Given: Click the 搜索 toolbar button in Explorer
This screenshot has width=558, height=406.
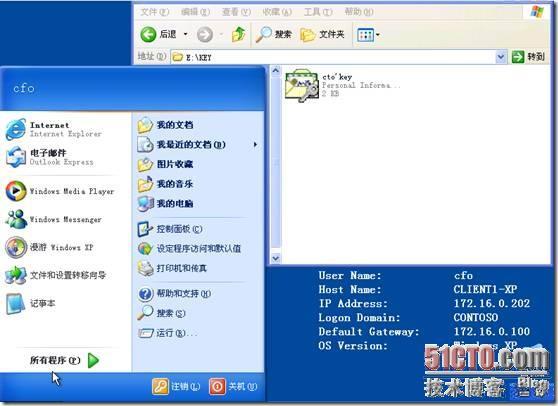Looking at the screenshot, I should pos(273,35).
